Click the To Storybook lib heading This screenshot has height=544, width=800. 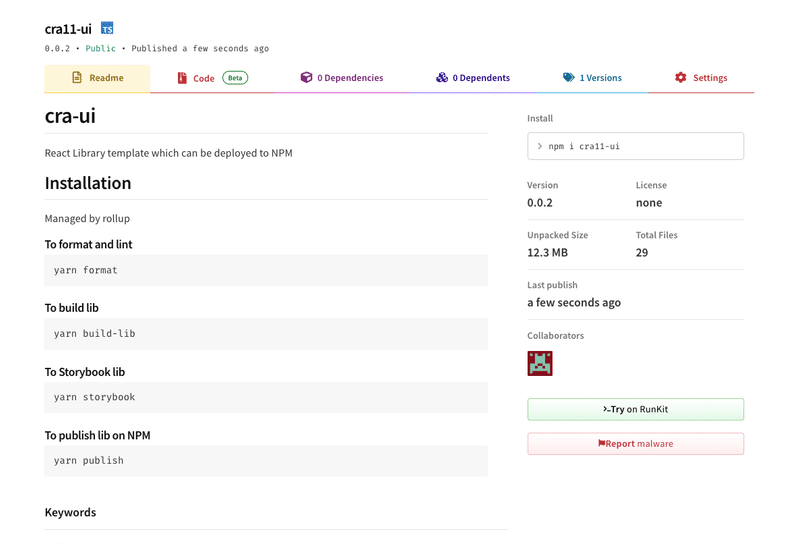(x=85, y=372)
